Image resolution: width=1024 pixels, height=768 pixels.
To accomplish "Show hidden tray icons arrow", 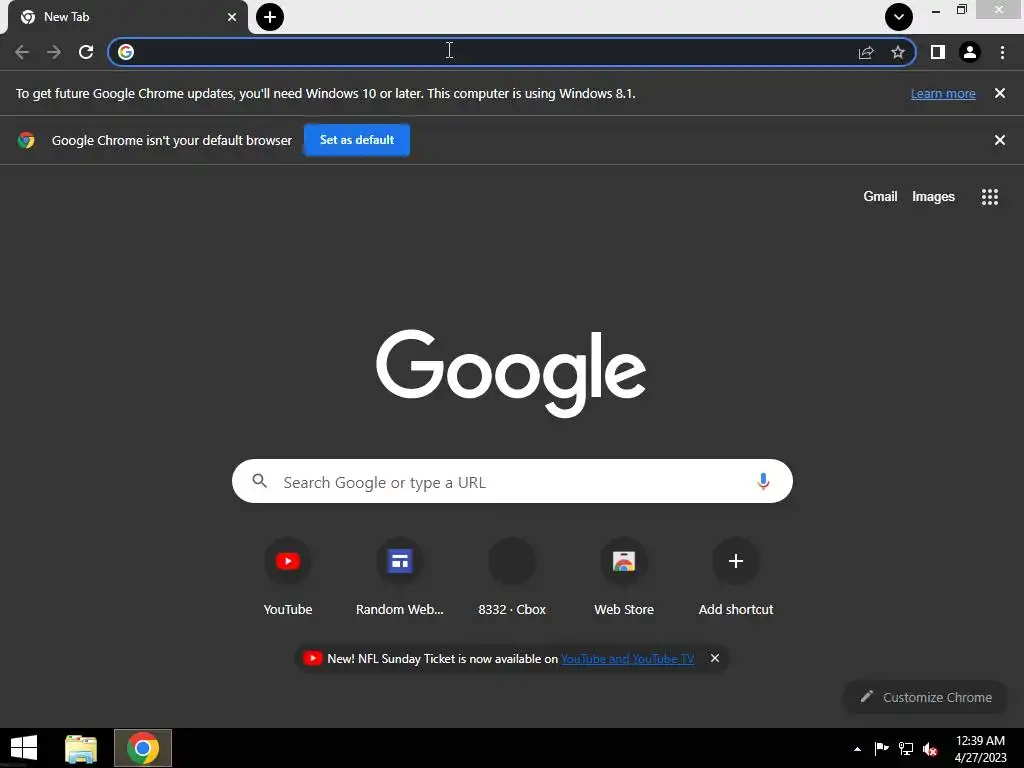I will coord(857,749).
